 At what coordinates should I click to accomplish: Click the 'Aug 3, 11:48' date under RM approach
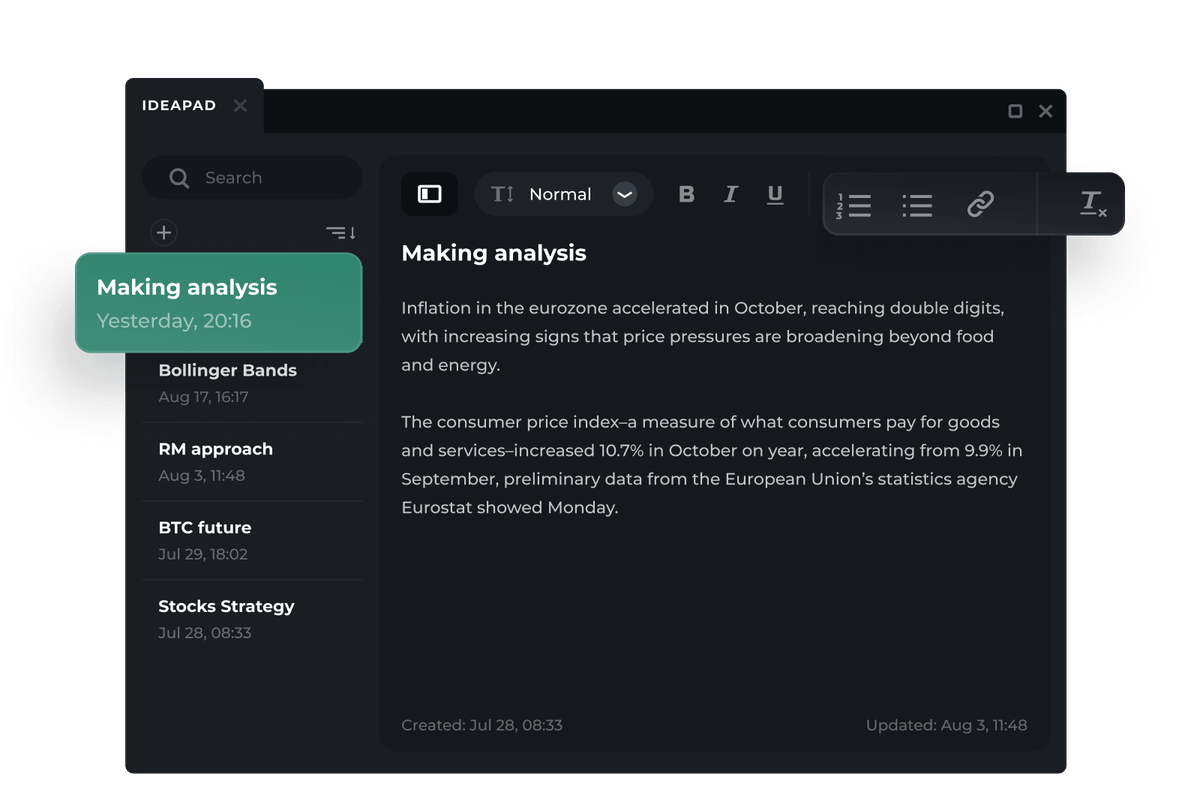click(x=201, y=476)
